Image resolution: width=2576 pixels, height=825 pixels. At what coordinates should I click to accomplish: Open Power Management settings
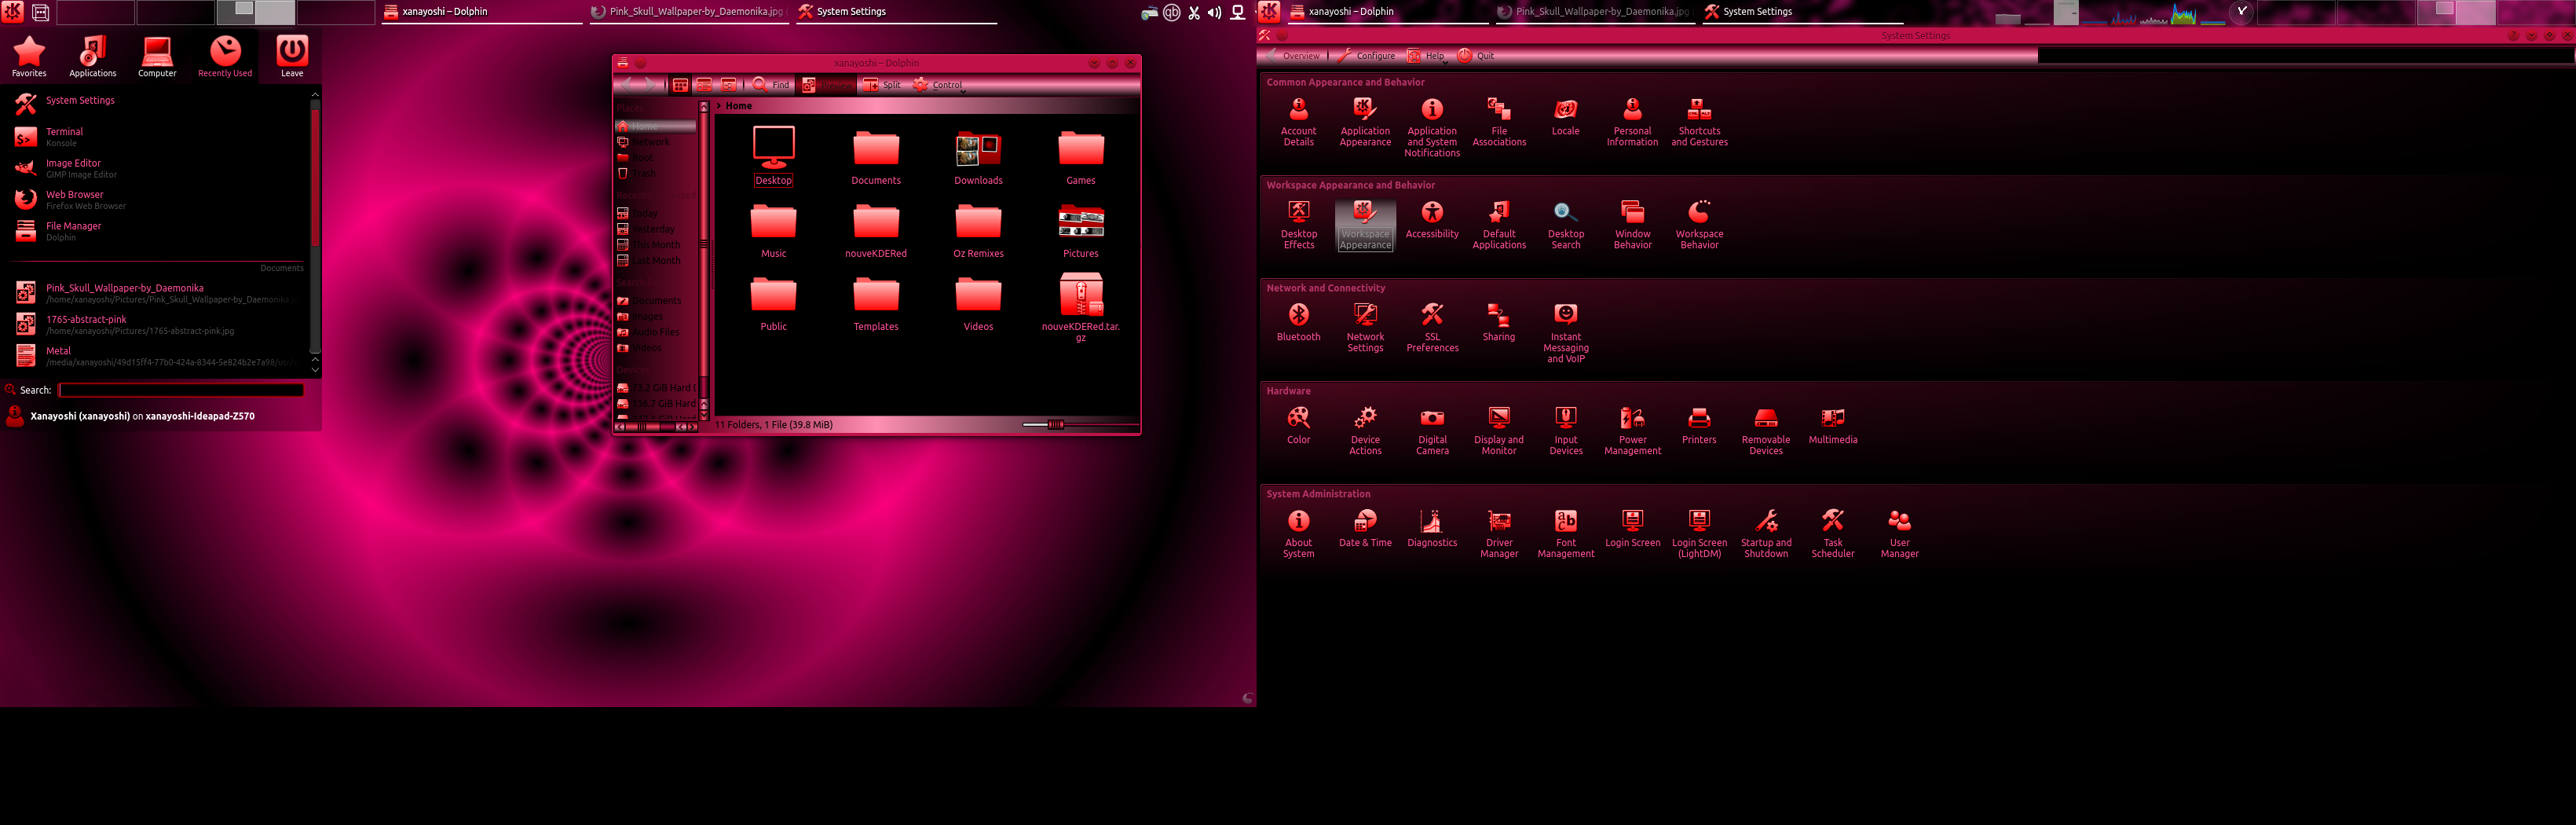pos(1632,431)
